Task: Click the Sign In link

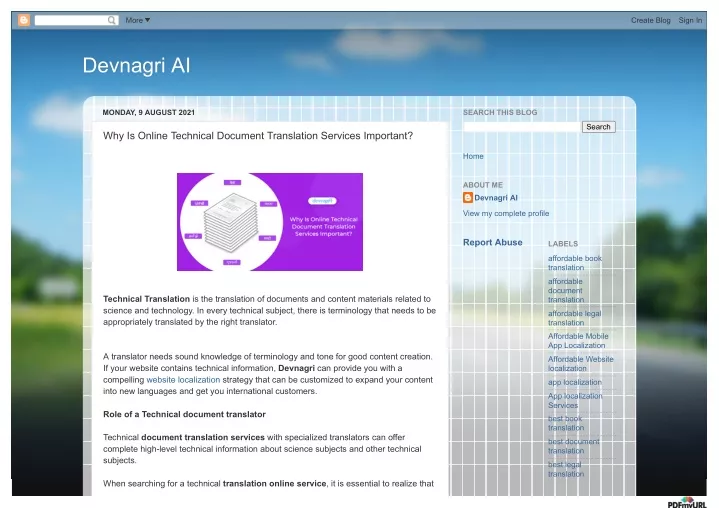Action: click(x=690, y=20)
